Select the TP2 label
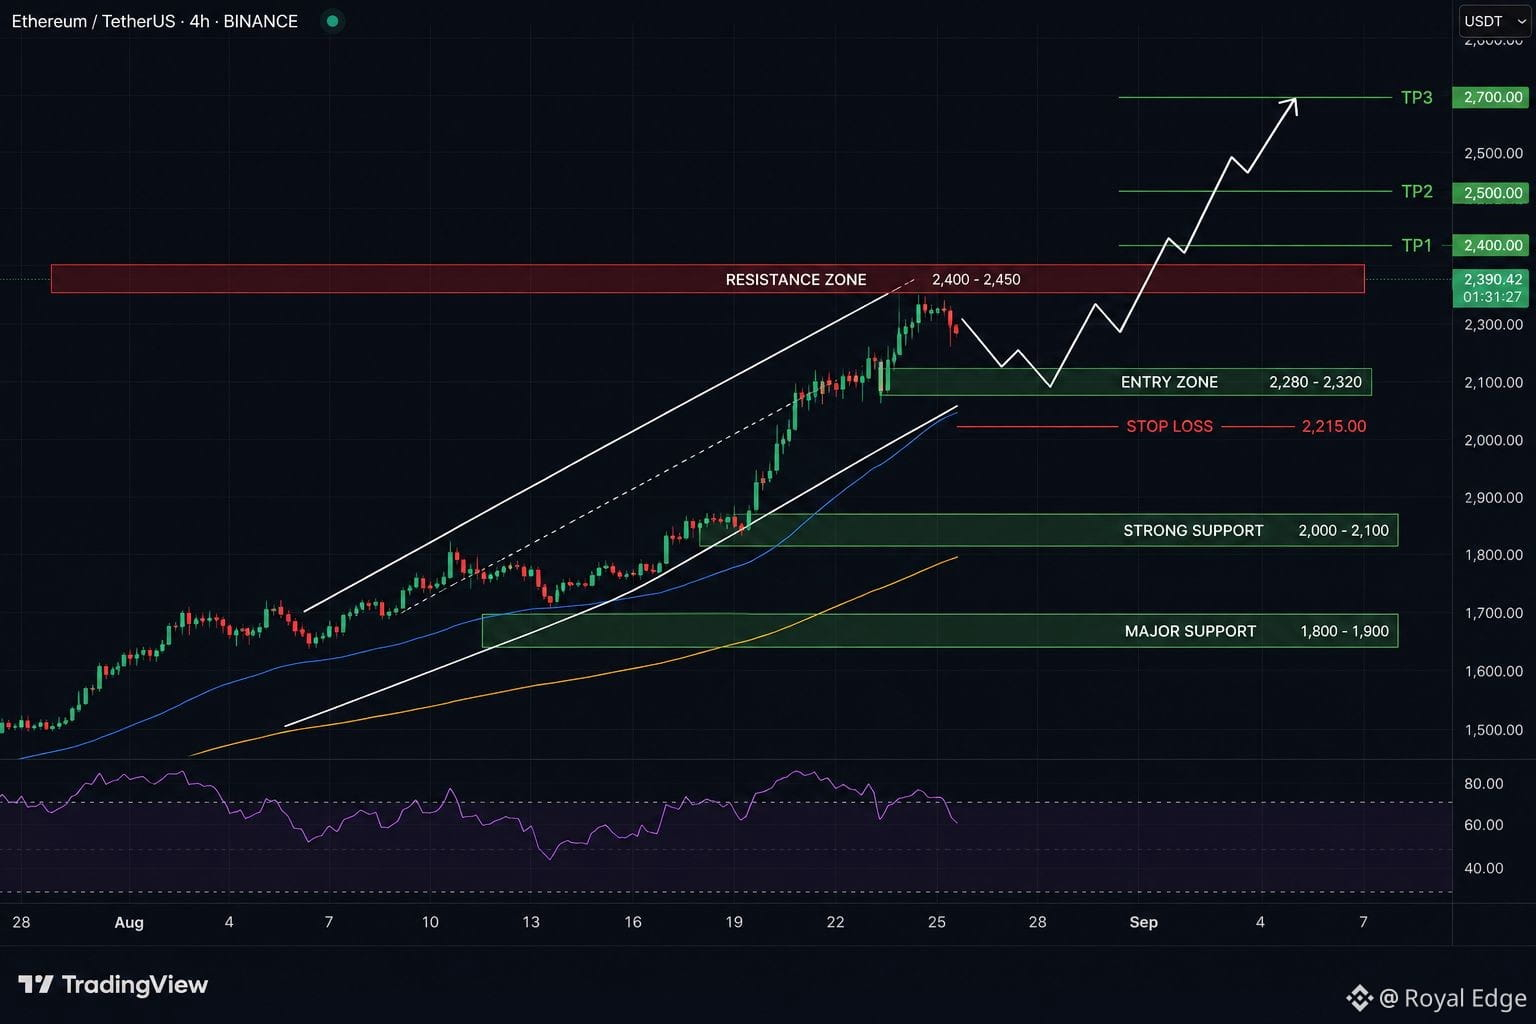The image size is (1536, 1024). click(x=1416, y=191)
